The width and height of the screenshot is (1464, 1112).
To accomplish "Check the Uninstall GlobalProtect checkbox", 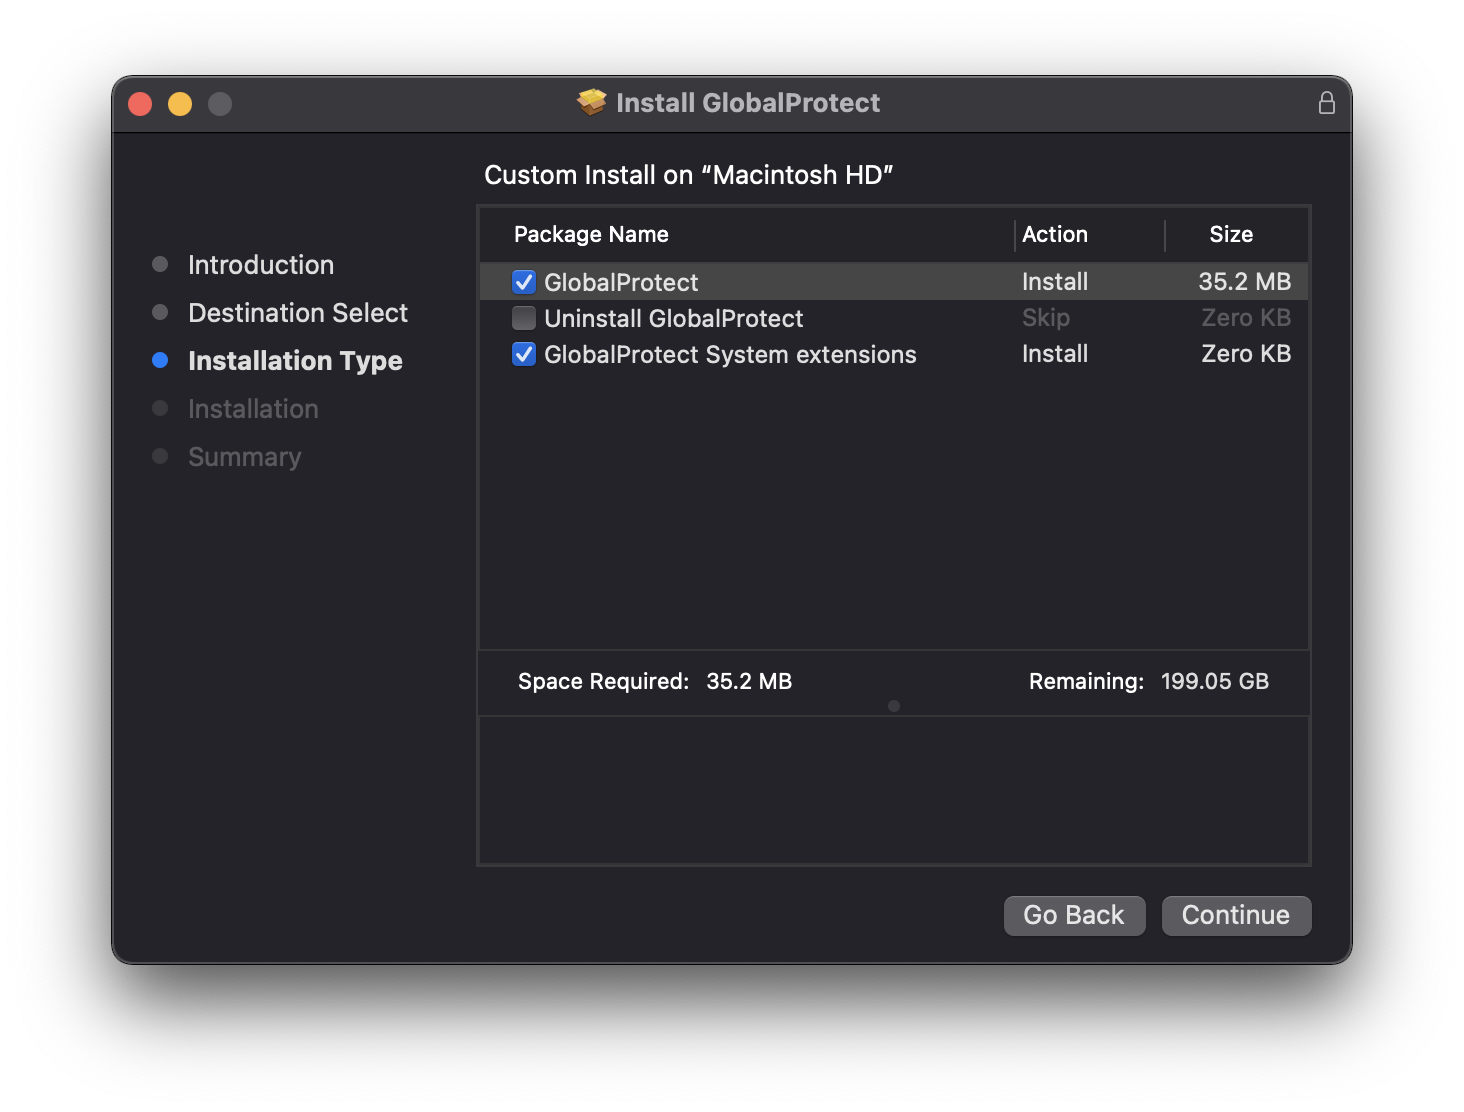I will (524, 318).
